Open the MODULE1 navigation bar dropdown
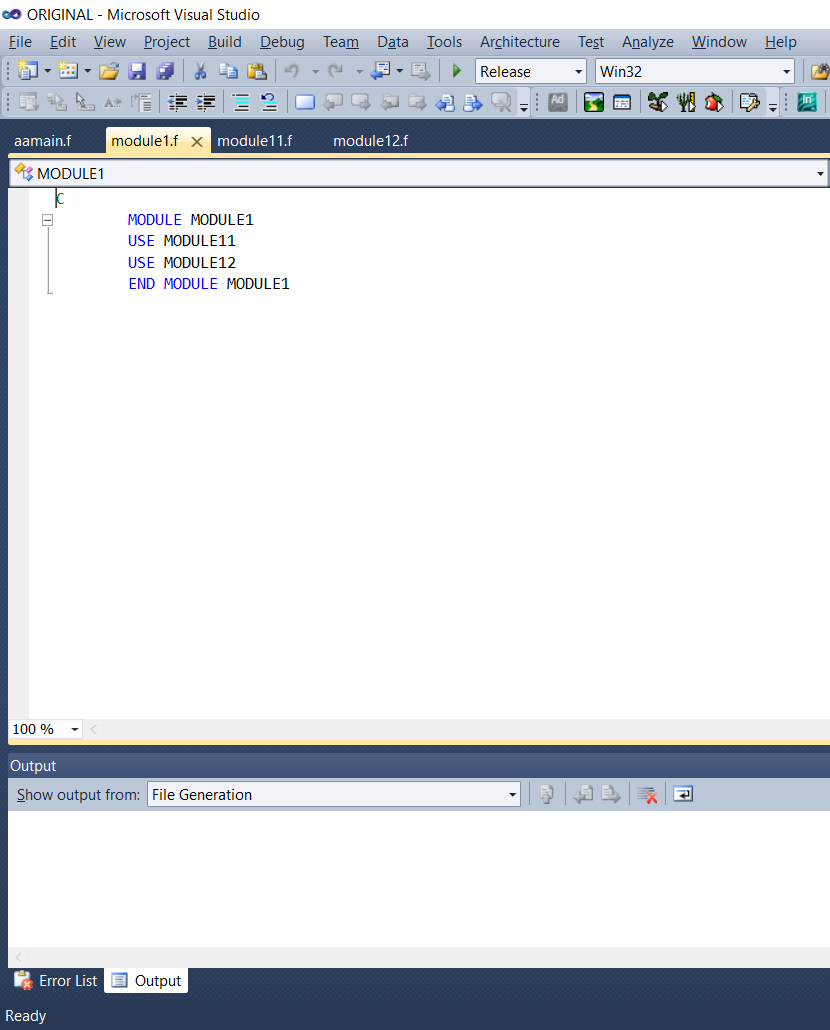830x1030 pixels. [819, 173]
